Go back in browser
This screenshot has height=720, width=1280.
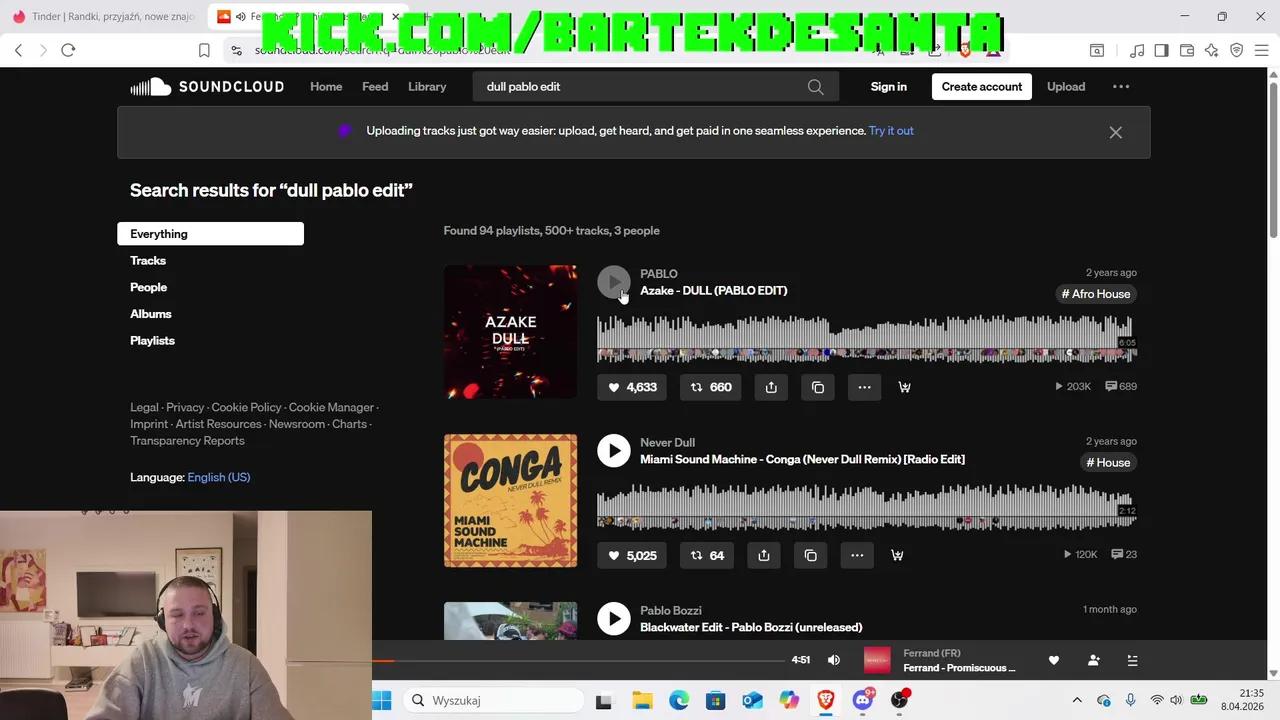point(18,50)
